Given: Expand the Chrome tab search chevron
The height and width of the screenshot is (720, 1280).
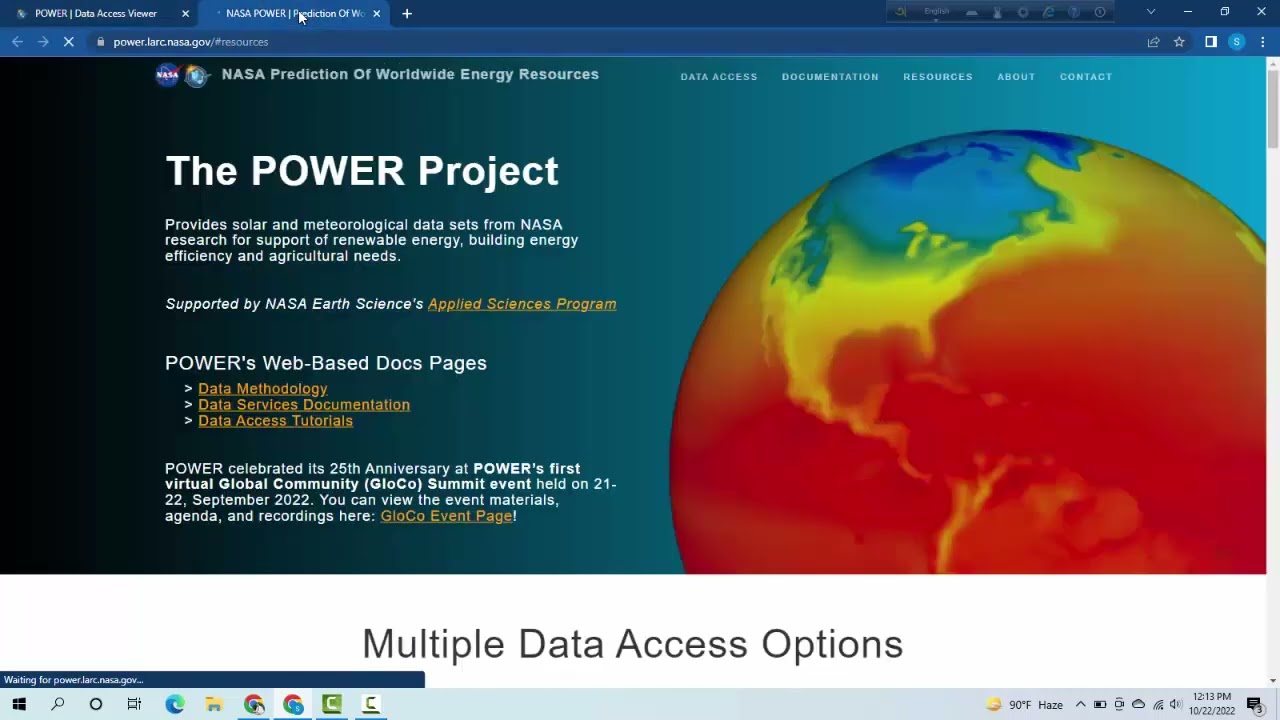Looking at the screenshot, I should coord(1151,12).
